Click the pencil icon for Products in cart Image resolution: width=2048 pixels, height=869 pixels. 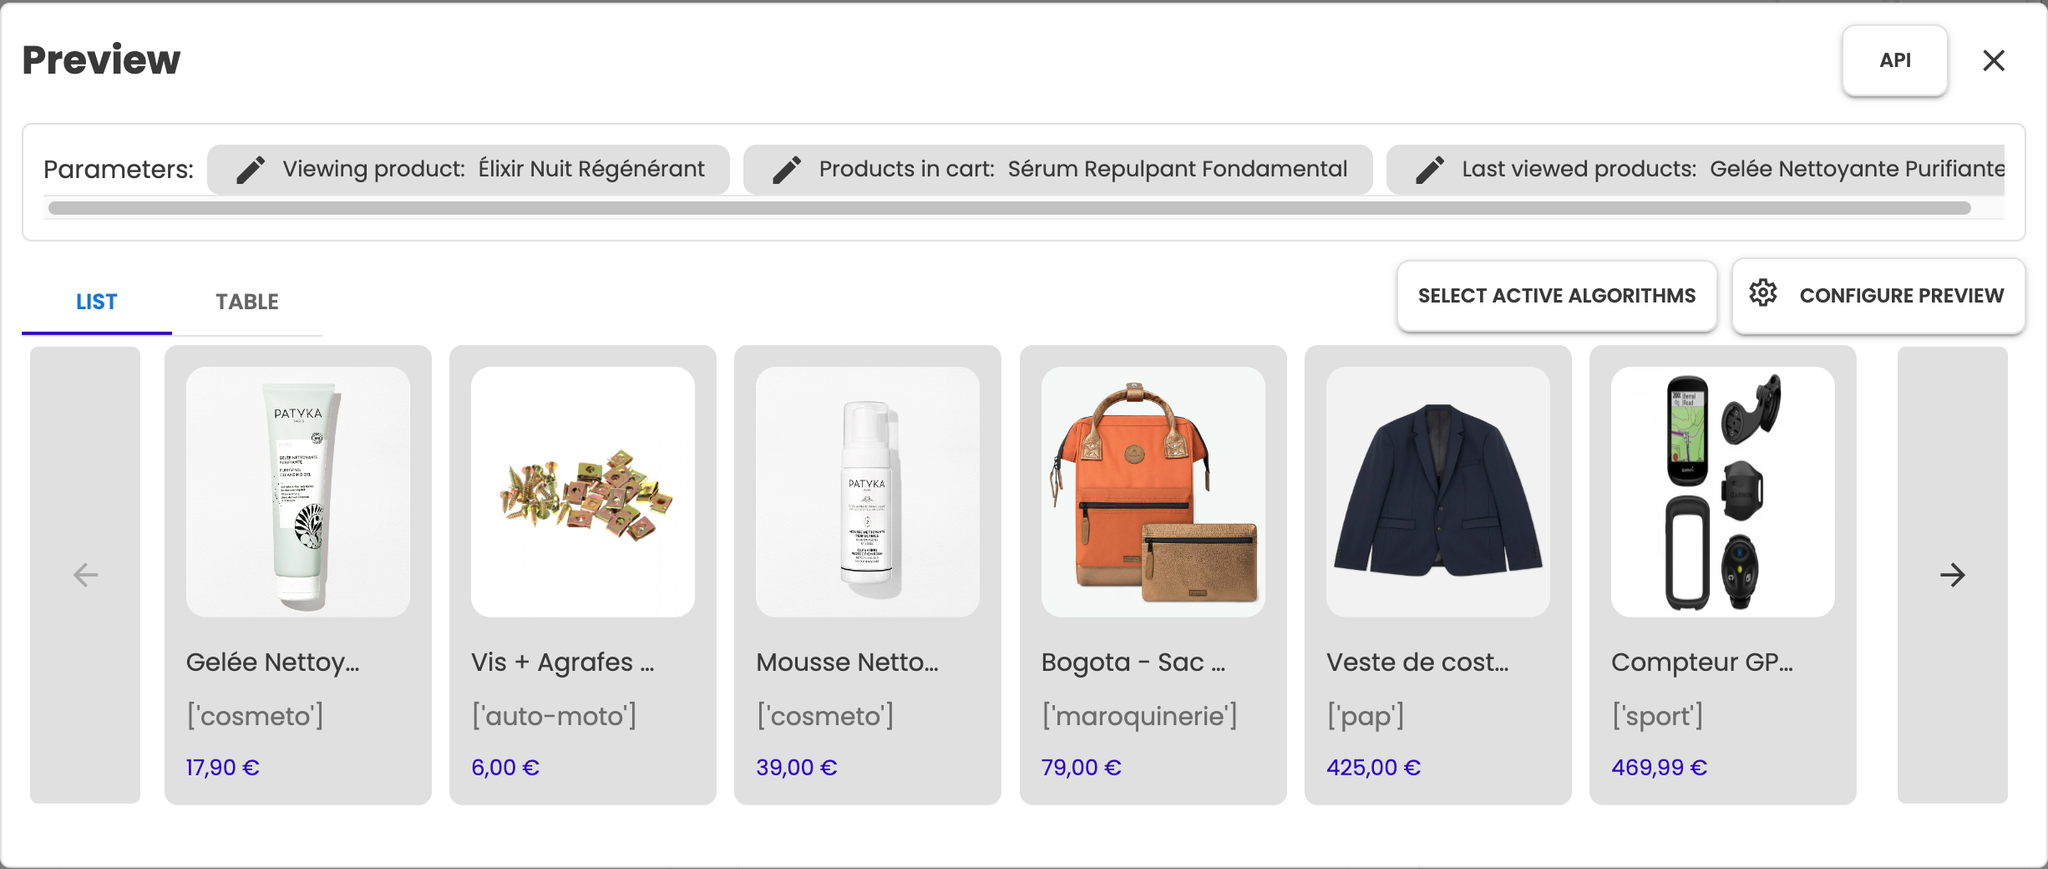click(787, 169)
